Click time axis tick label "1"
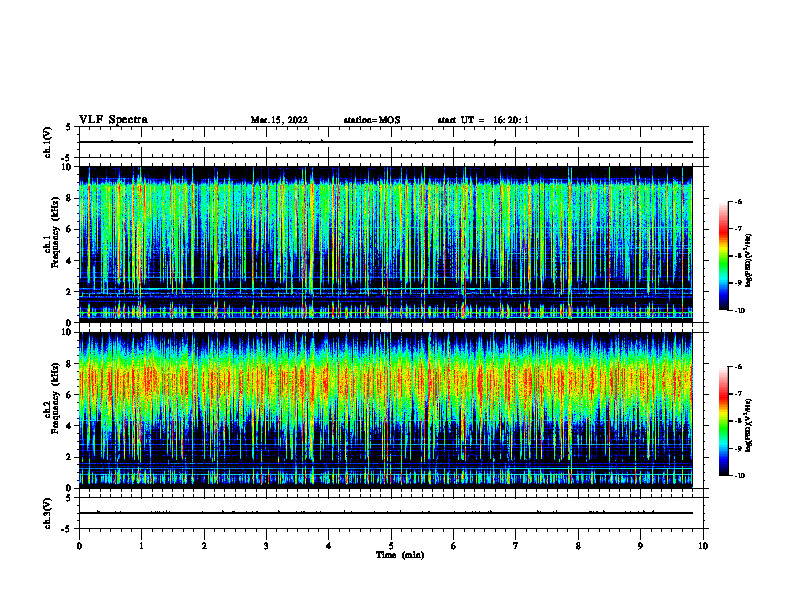This screenshot has height=612, width=792. click(x=141, y=546)
